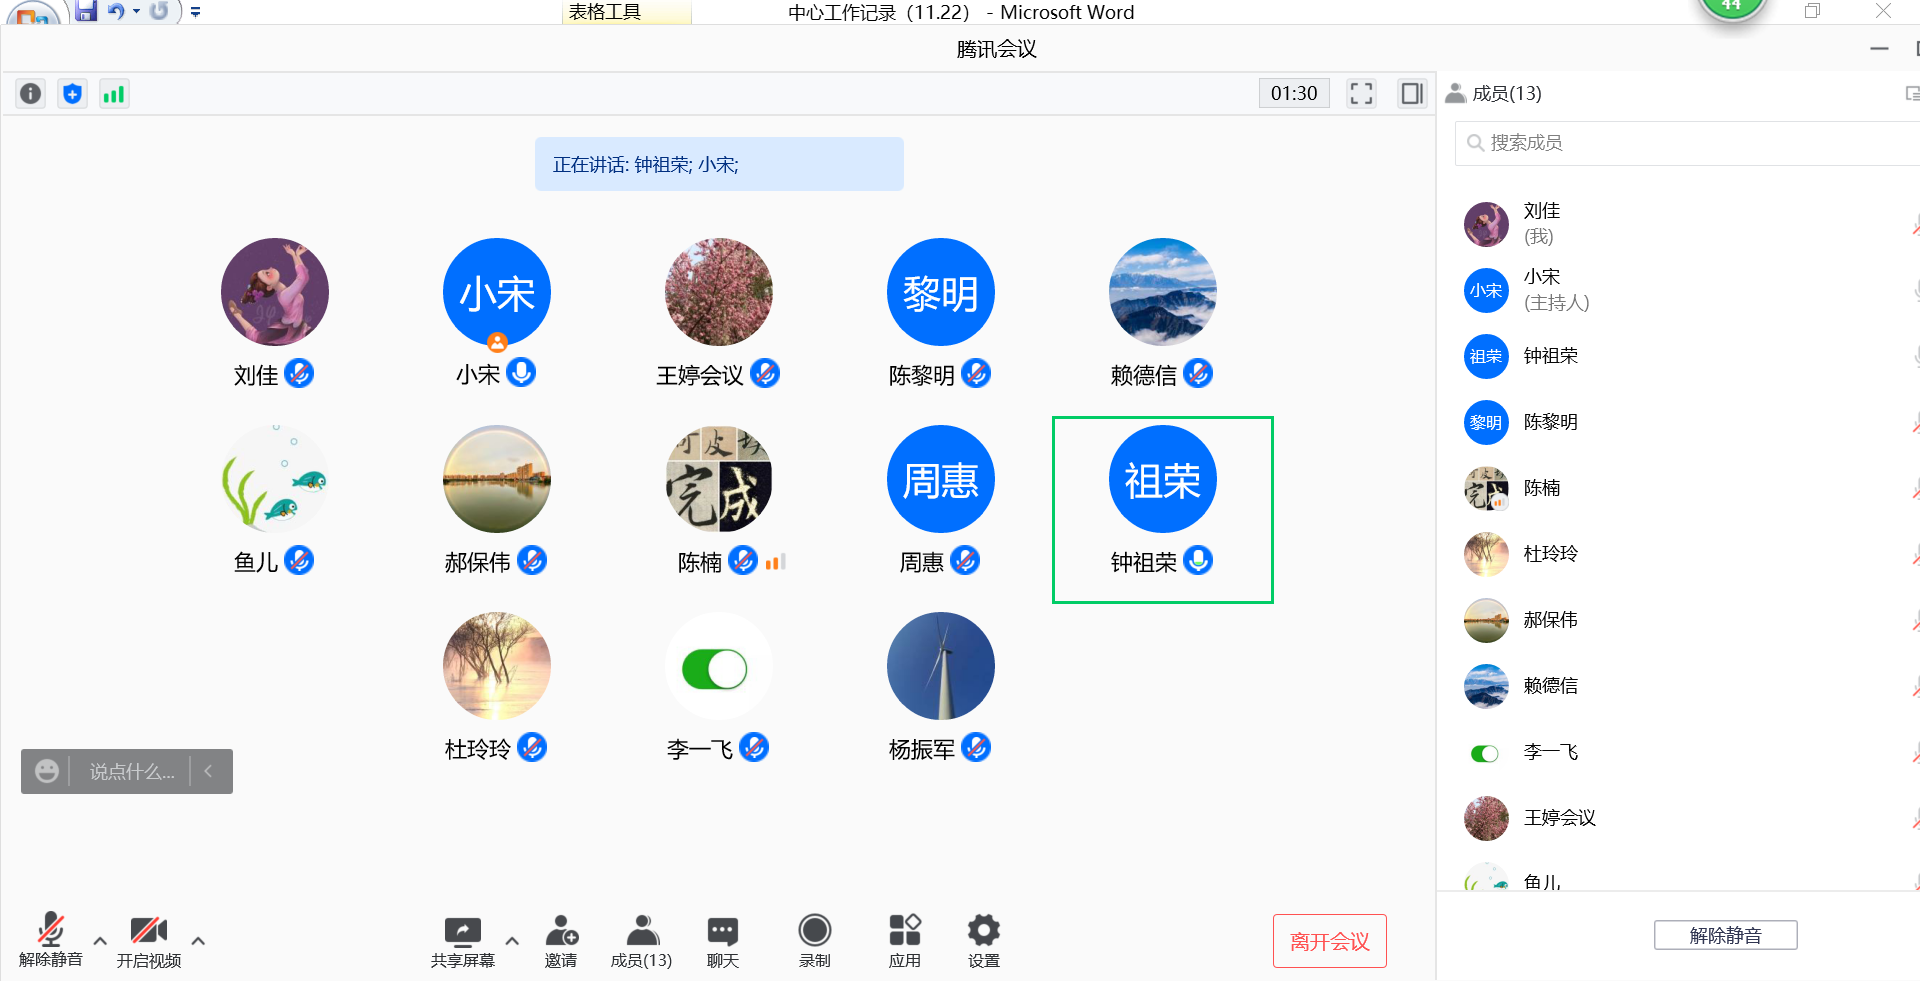Viewport: 1920px width, 981px height.
Task: Open the Chat button
Action: click(723, 942)
